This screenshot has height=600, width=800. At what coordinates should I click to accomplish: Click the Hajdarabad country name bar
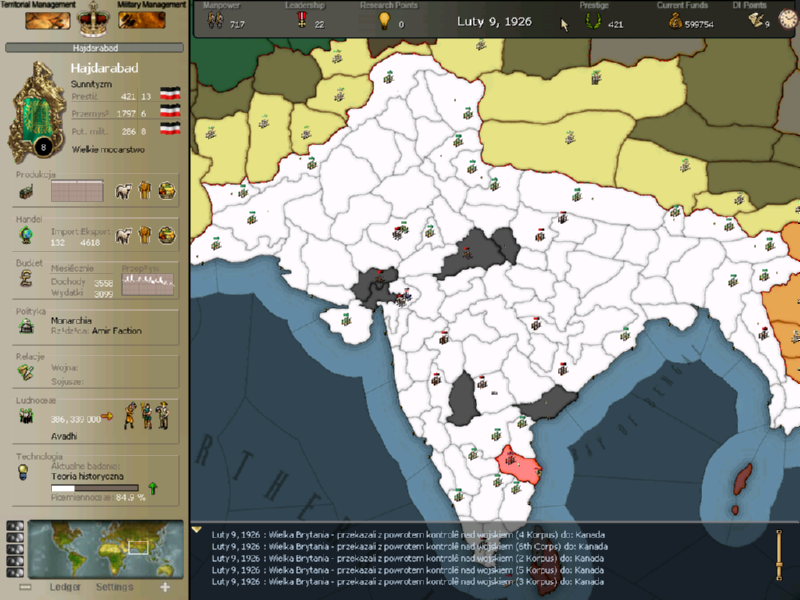94,48
